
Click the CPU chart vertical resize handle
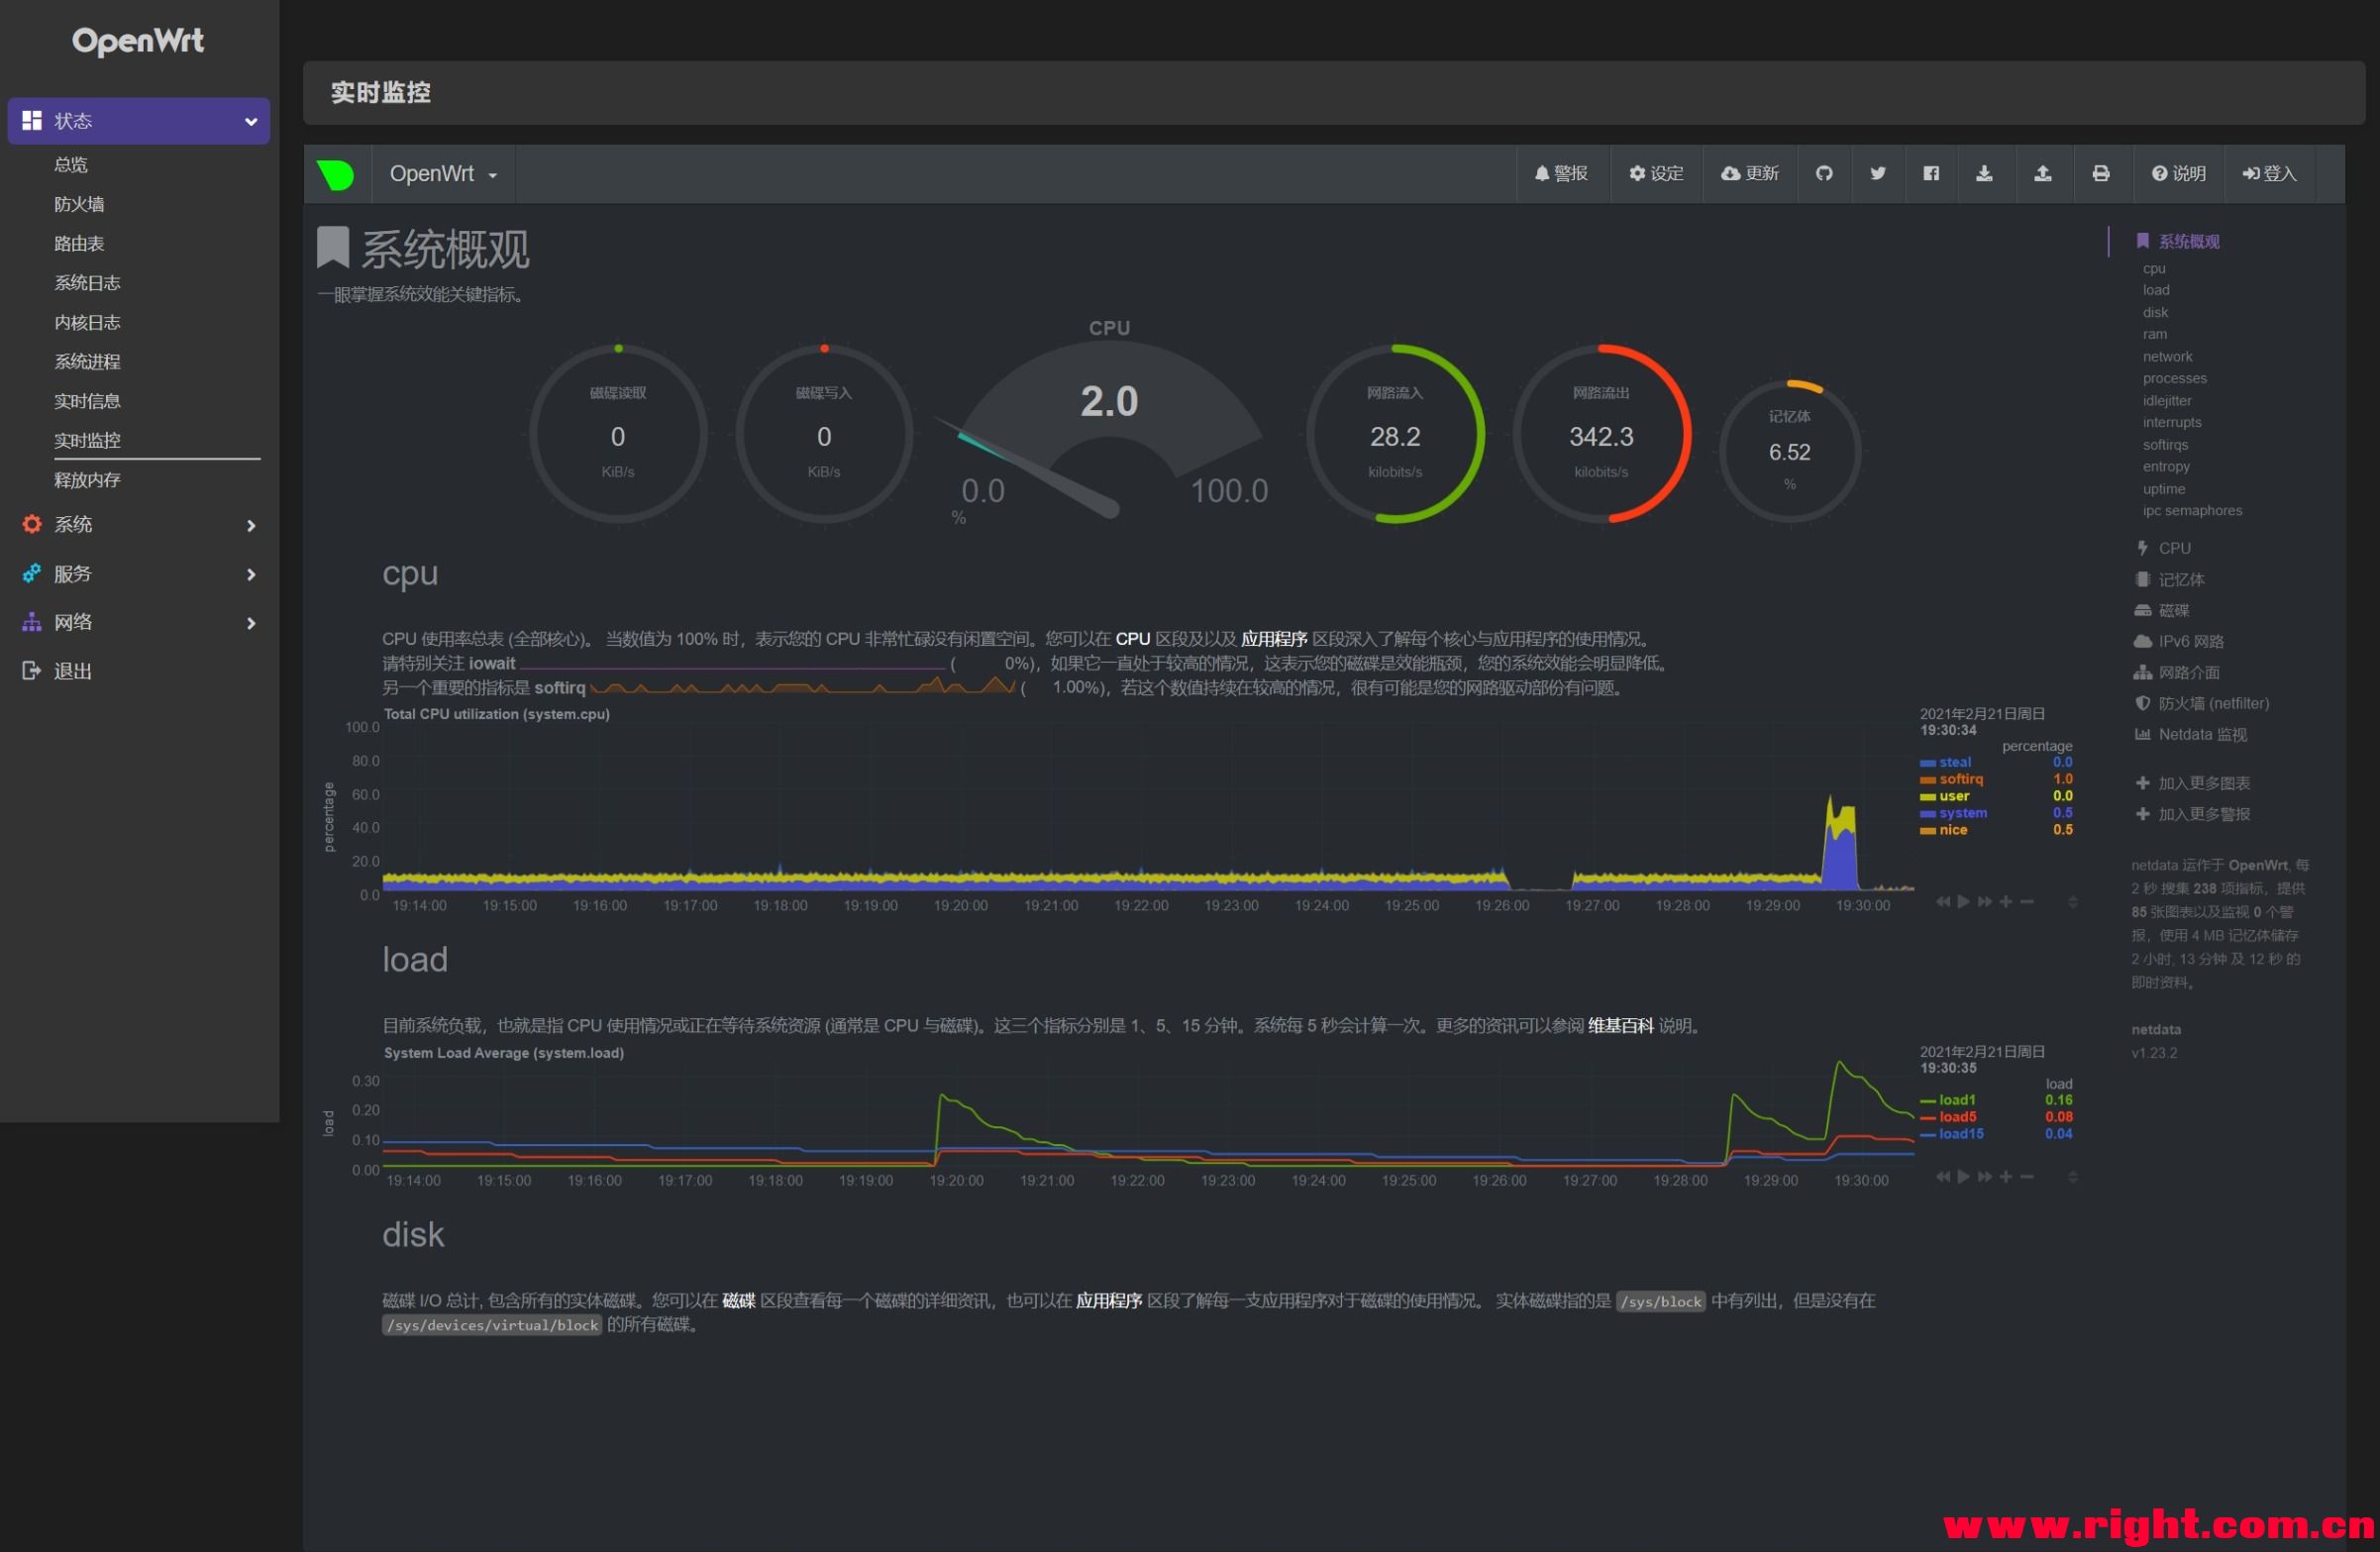click(2072, 902)
